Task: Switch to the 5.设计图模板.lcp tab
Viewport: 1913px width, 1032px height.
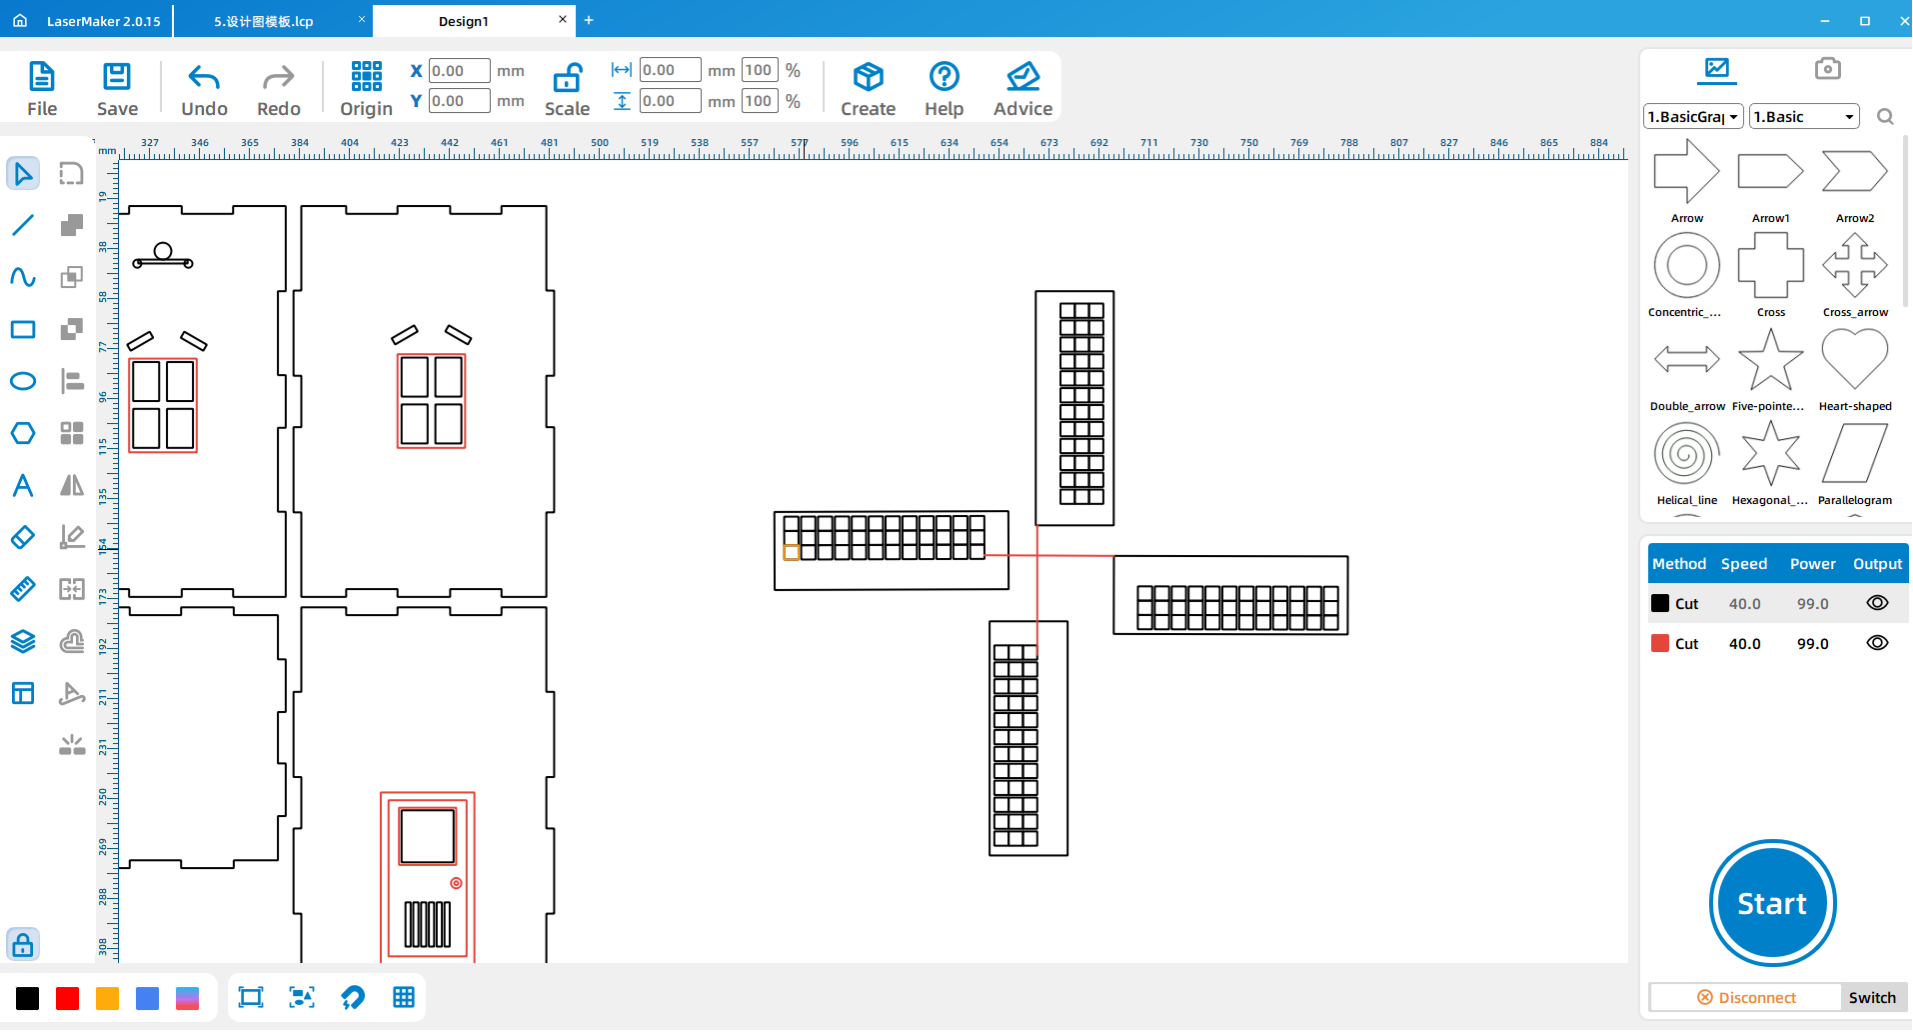Action: (x=264, y=21)
